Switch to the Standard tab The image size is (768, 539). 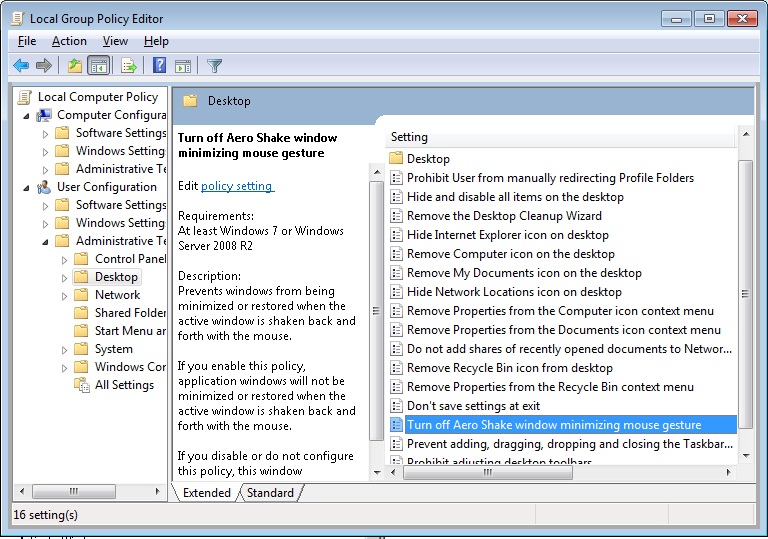click(270, 492)
